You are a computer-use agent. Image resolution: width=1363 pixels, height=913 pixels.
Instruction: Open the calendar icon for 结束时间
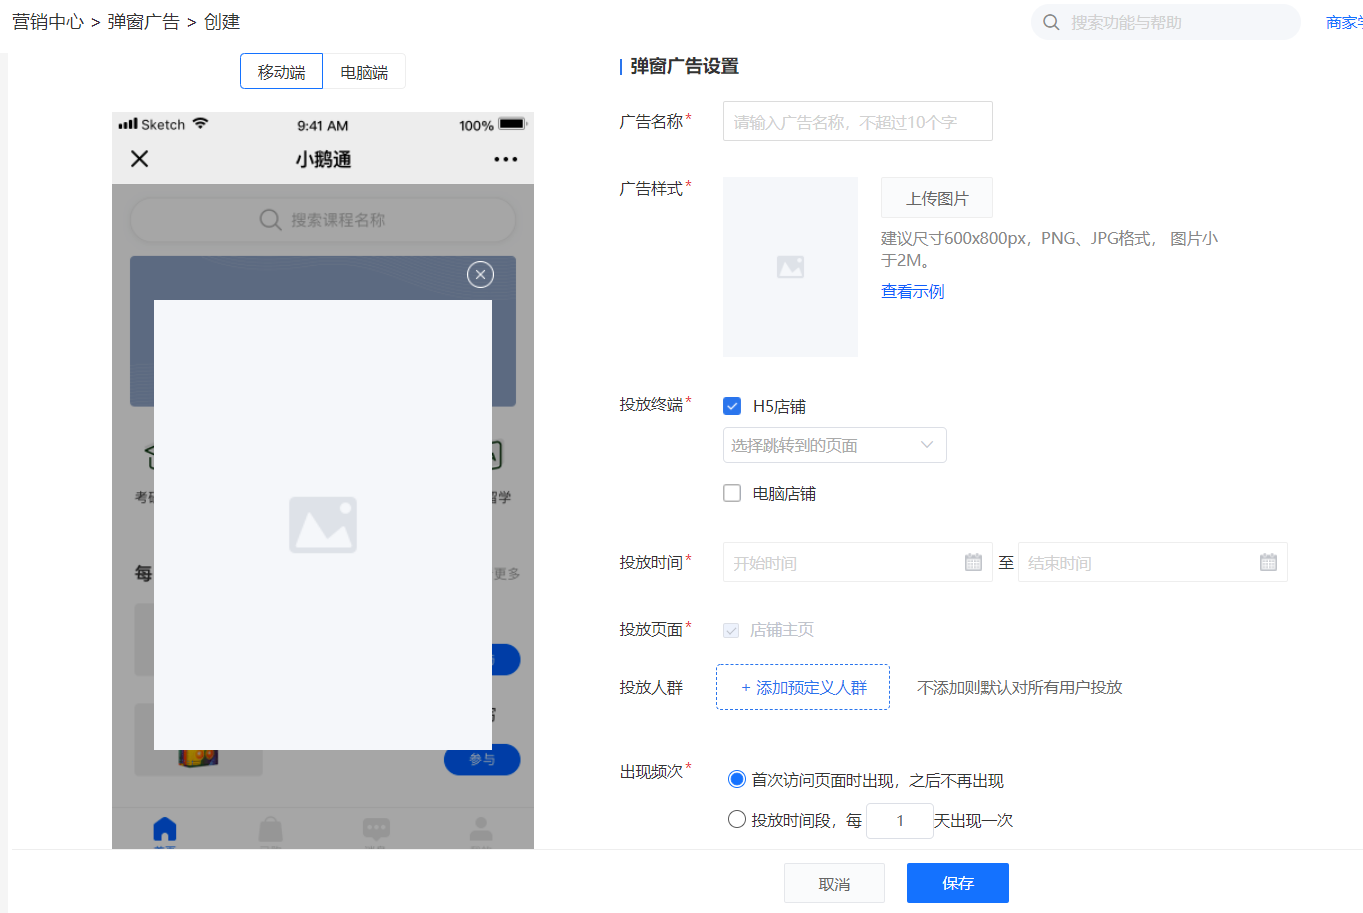pos(1268,562)
